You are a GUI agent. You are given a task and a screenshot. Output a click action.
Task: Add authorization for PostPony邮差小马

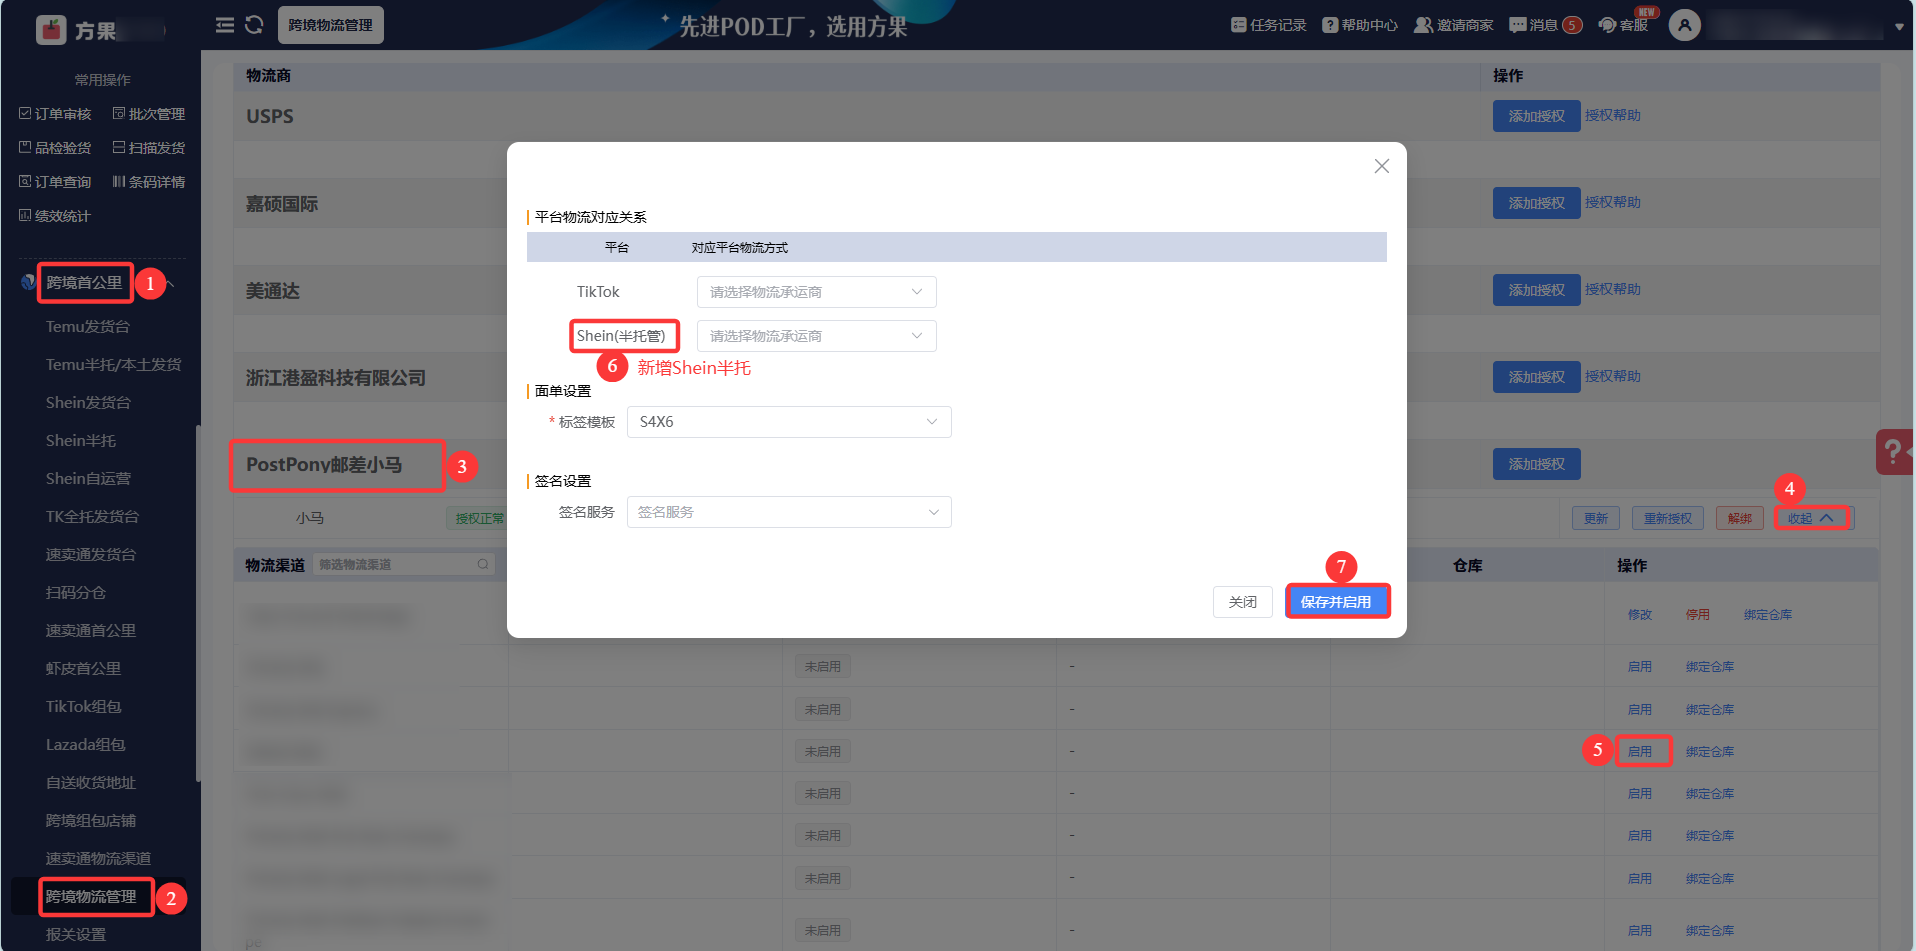point(1537,464)
